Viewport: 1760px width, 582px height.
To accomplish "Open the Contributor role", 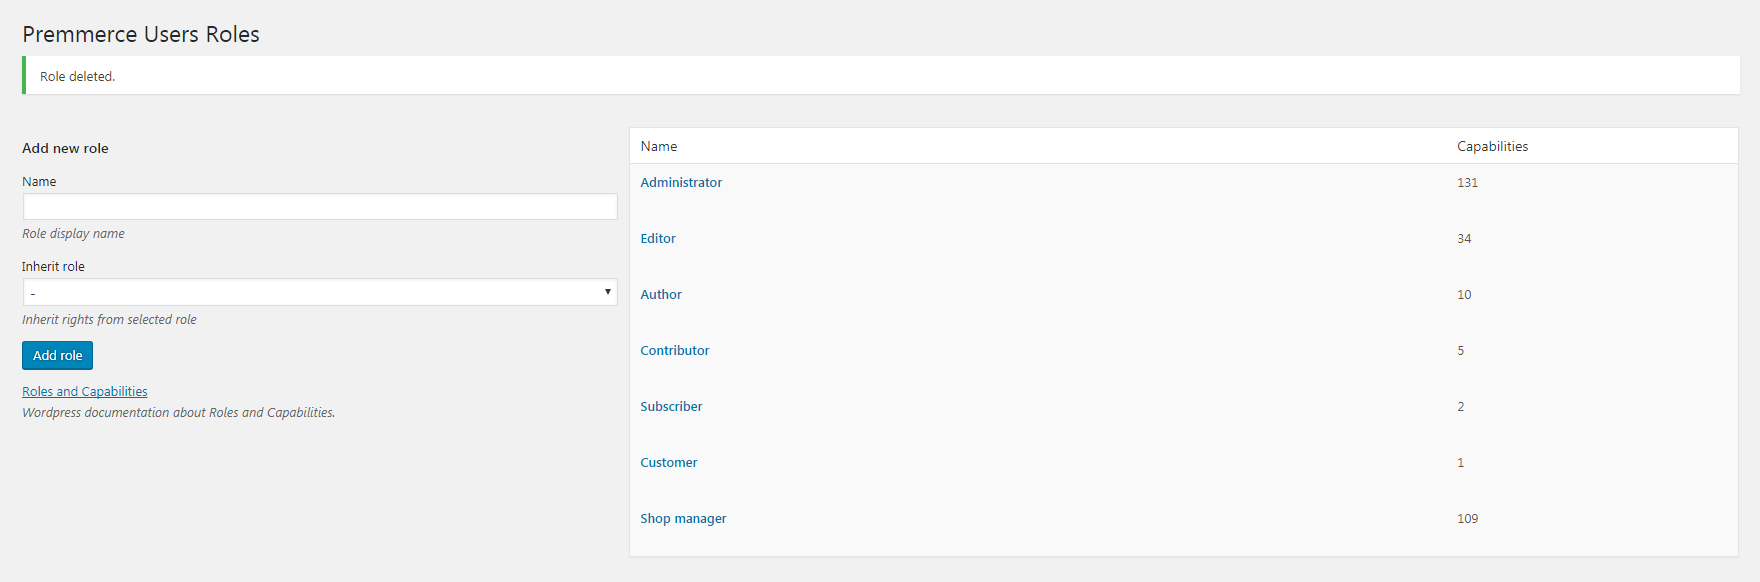I will [x=675, y=351].
